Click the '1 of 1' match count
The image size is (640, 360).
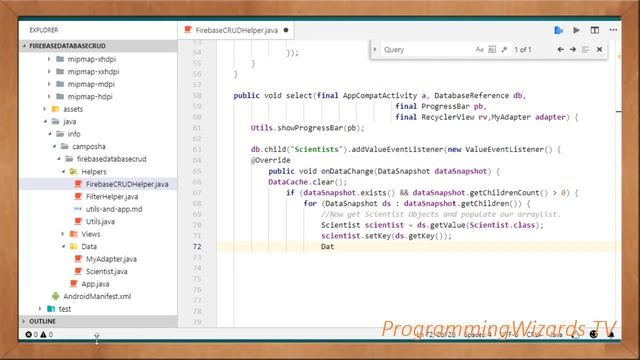[x=523, y=49]
